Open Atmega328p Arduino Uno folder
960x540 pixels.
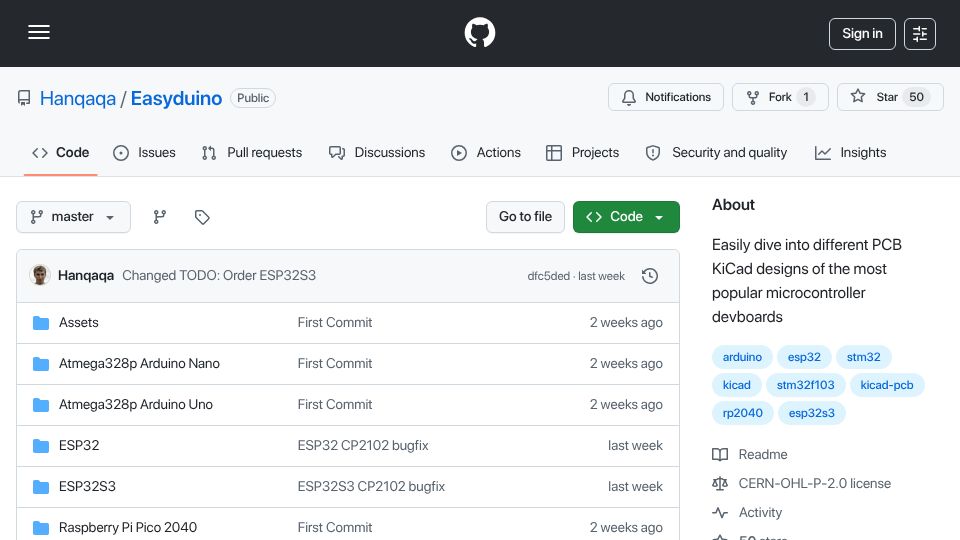click(x=136, y=405)
